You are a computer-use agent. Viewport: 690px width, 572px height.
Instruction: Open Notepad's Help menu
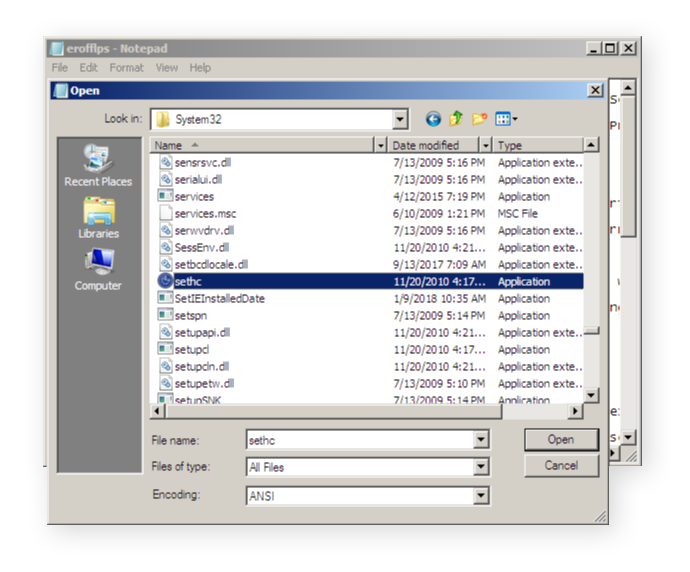point(200,68)
